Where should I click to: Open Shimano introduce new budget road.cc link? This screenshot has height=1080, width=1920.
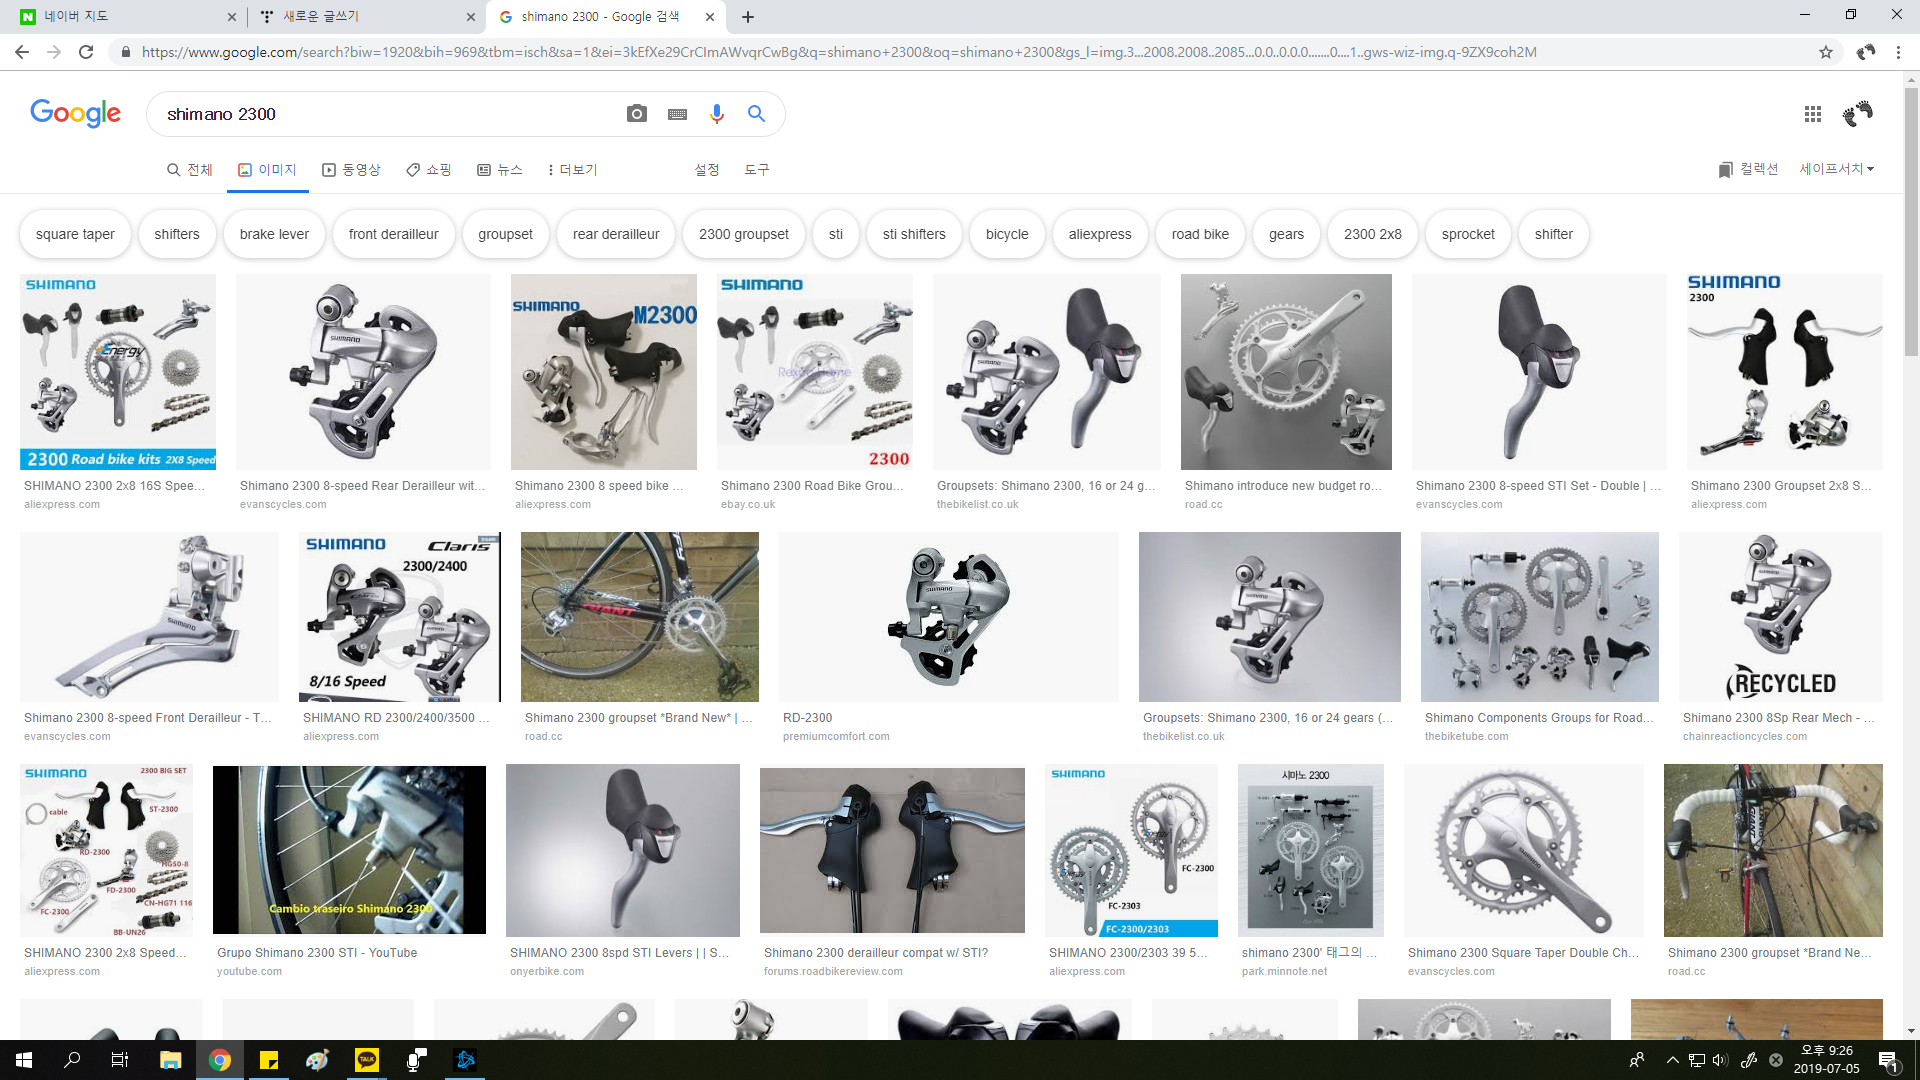click(1283, 486)
